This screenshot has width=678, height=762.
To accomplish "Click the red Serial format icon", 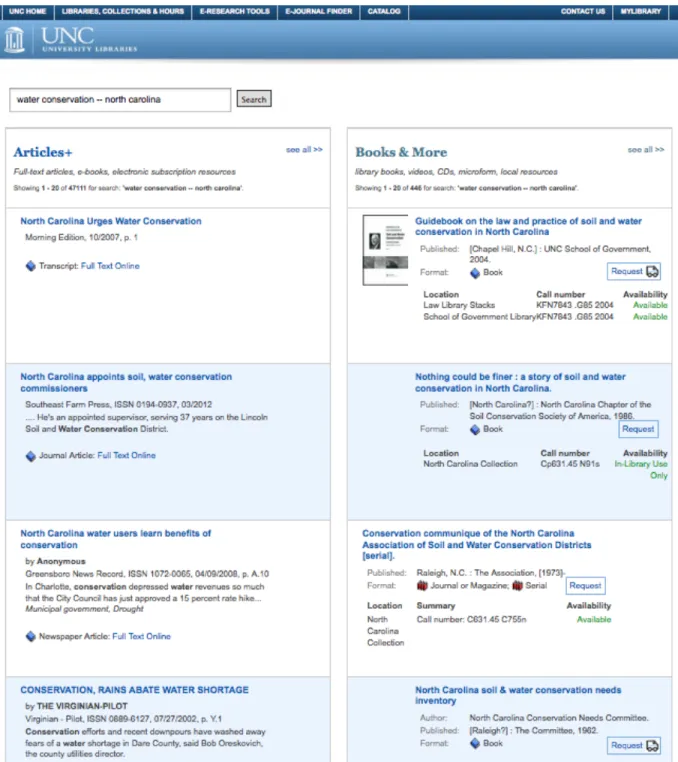I will click(517, 586).
